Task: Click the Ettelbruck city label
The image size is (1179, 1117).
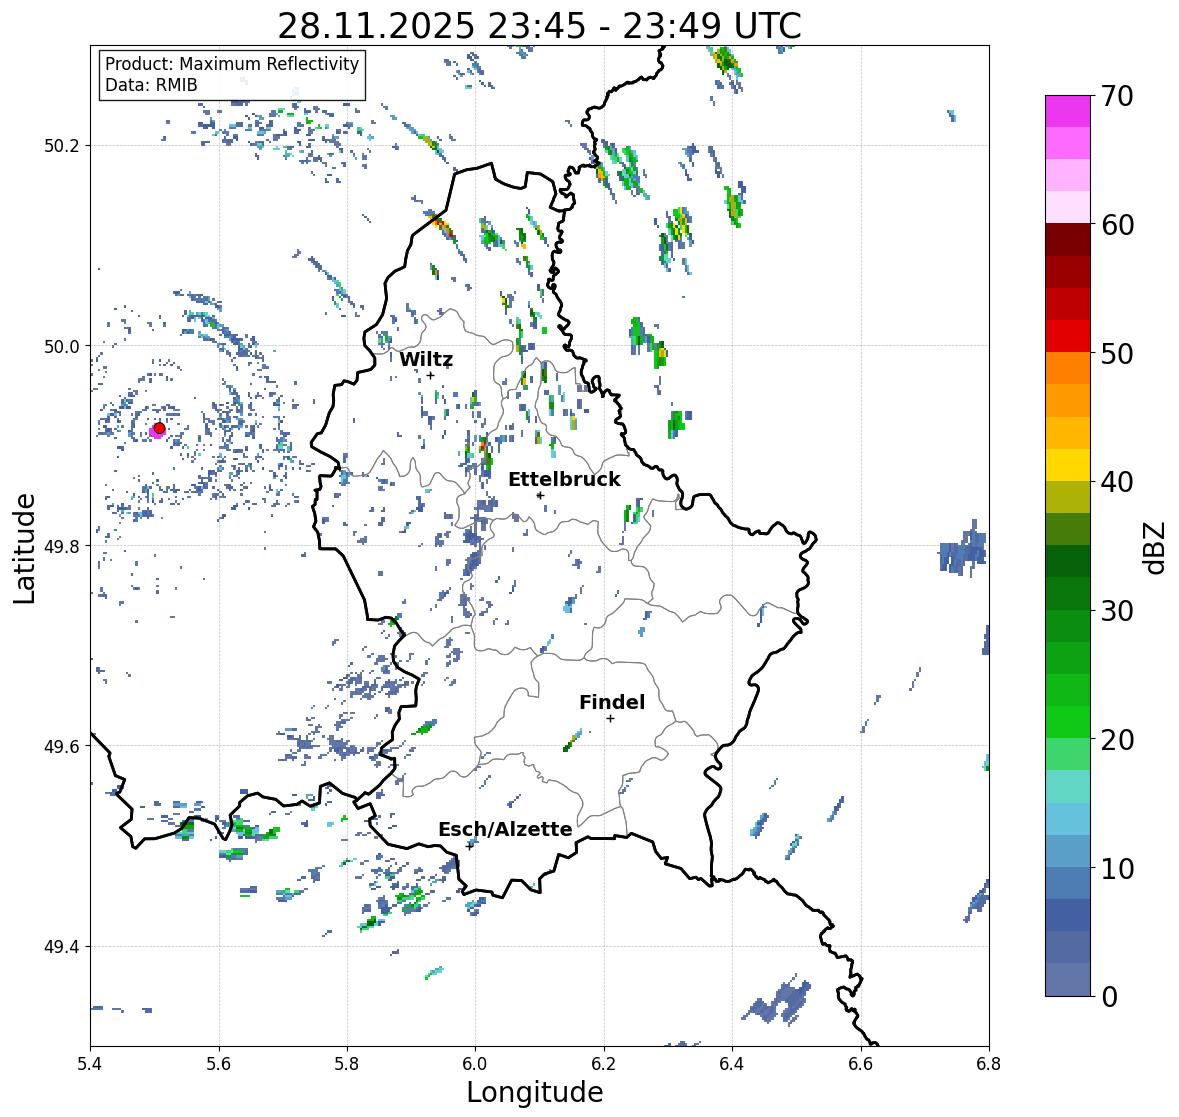Action: click(x=564, y=480)
